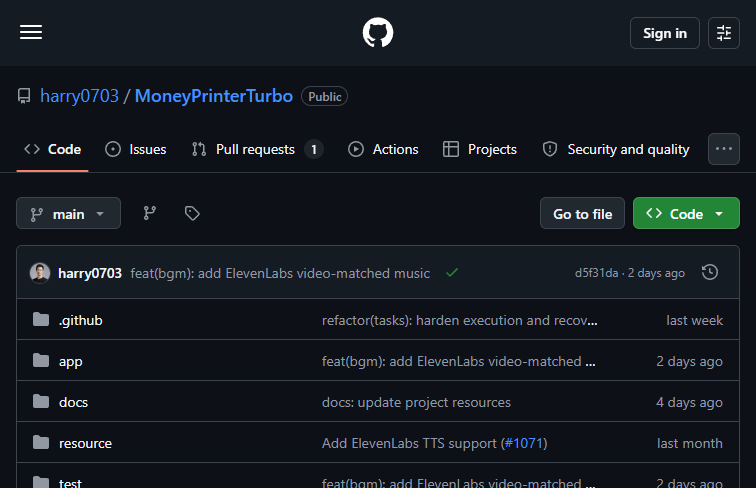This screenshot has width=756, height=488.
Task: Open the latest commit message about ElevenLabs music
Action: [280, 273]
